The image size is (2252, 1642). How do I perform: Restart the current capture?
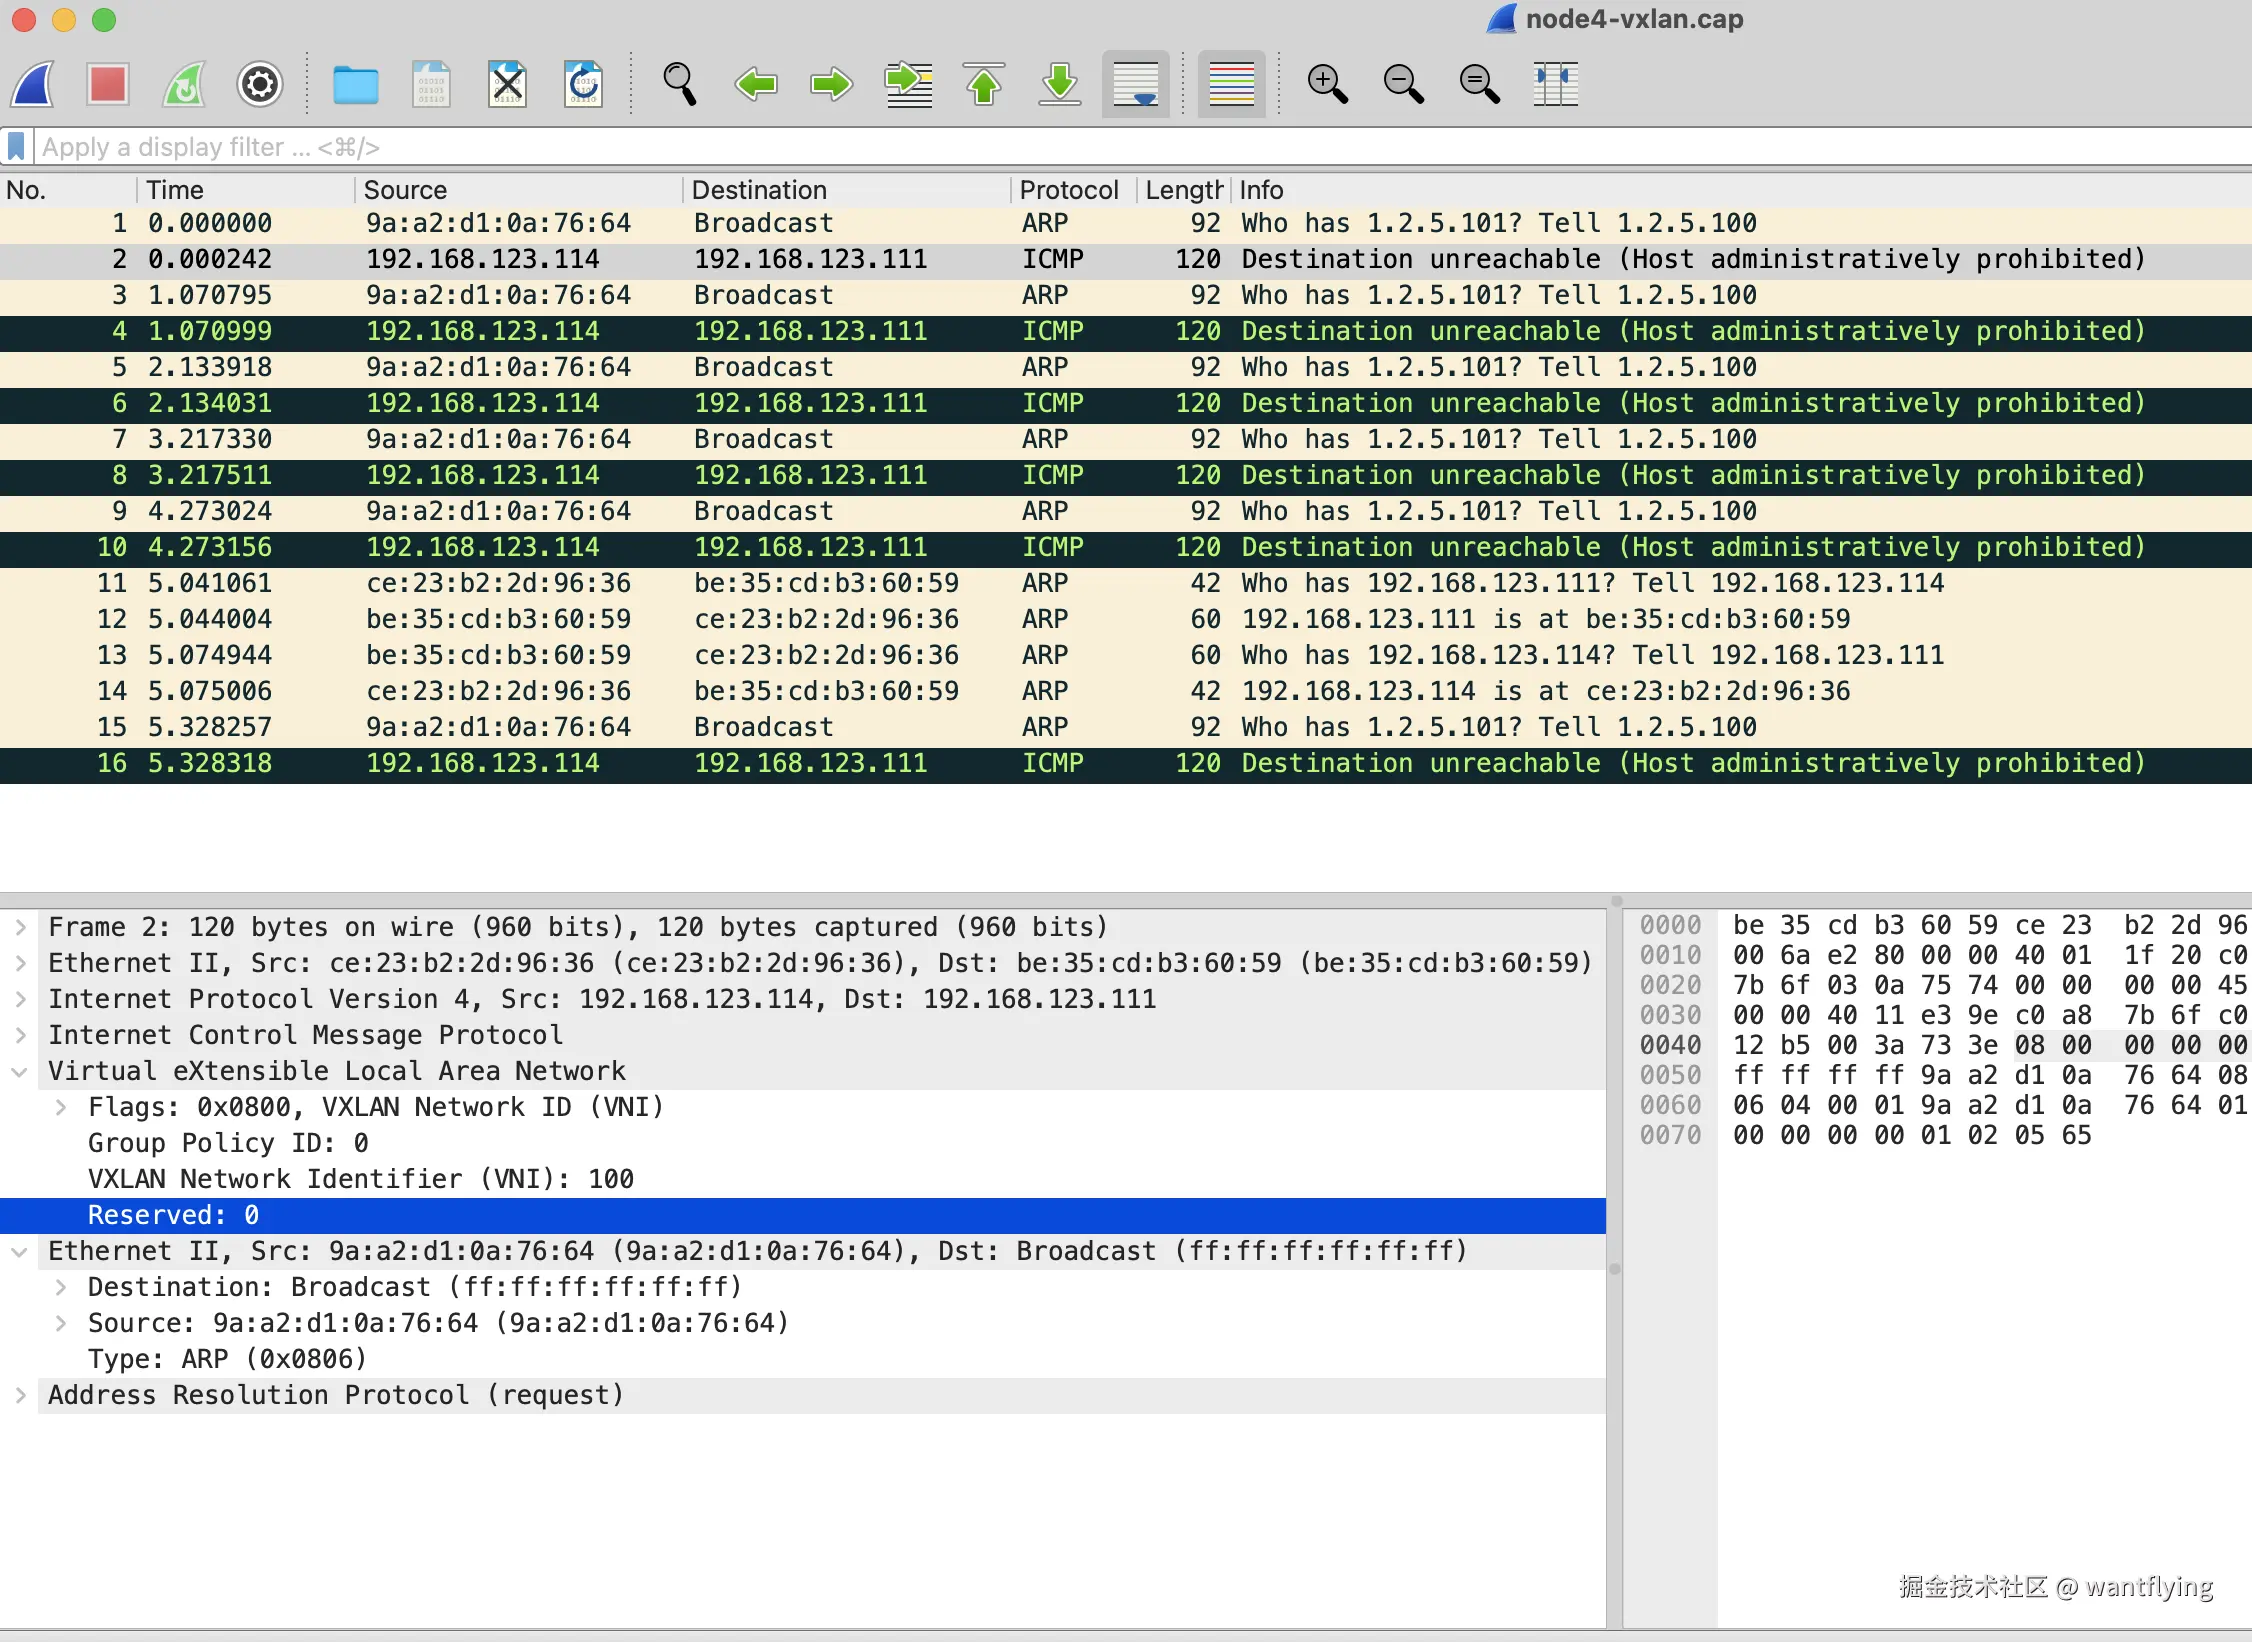coord(184,84)
